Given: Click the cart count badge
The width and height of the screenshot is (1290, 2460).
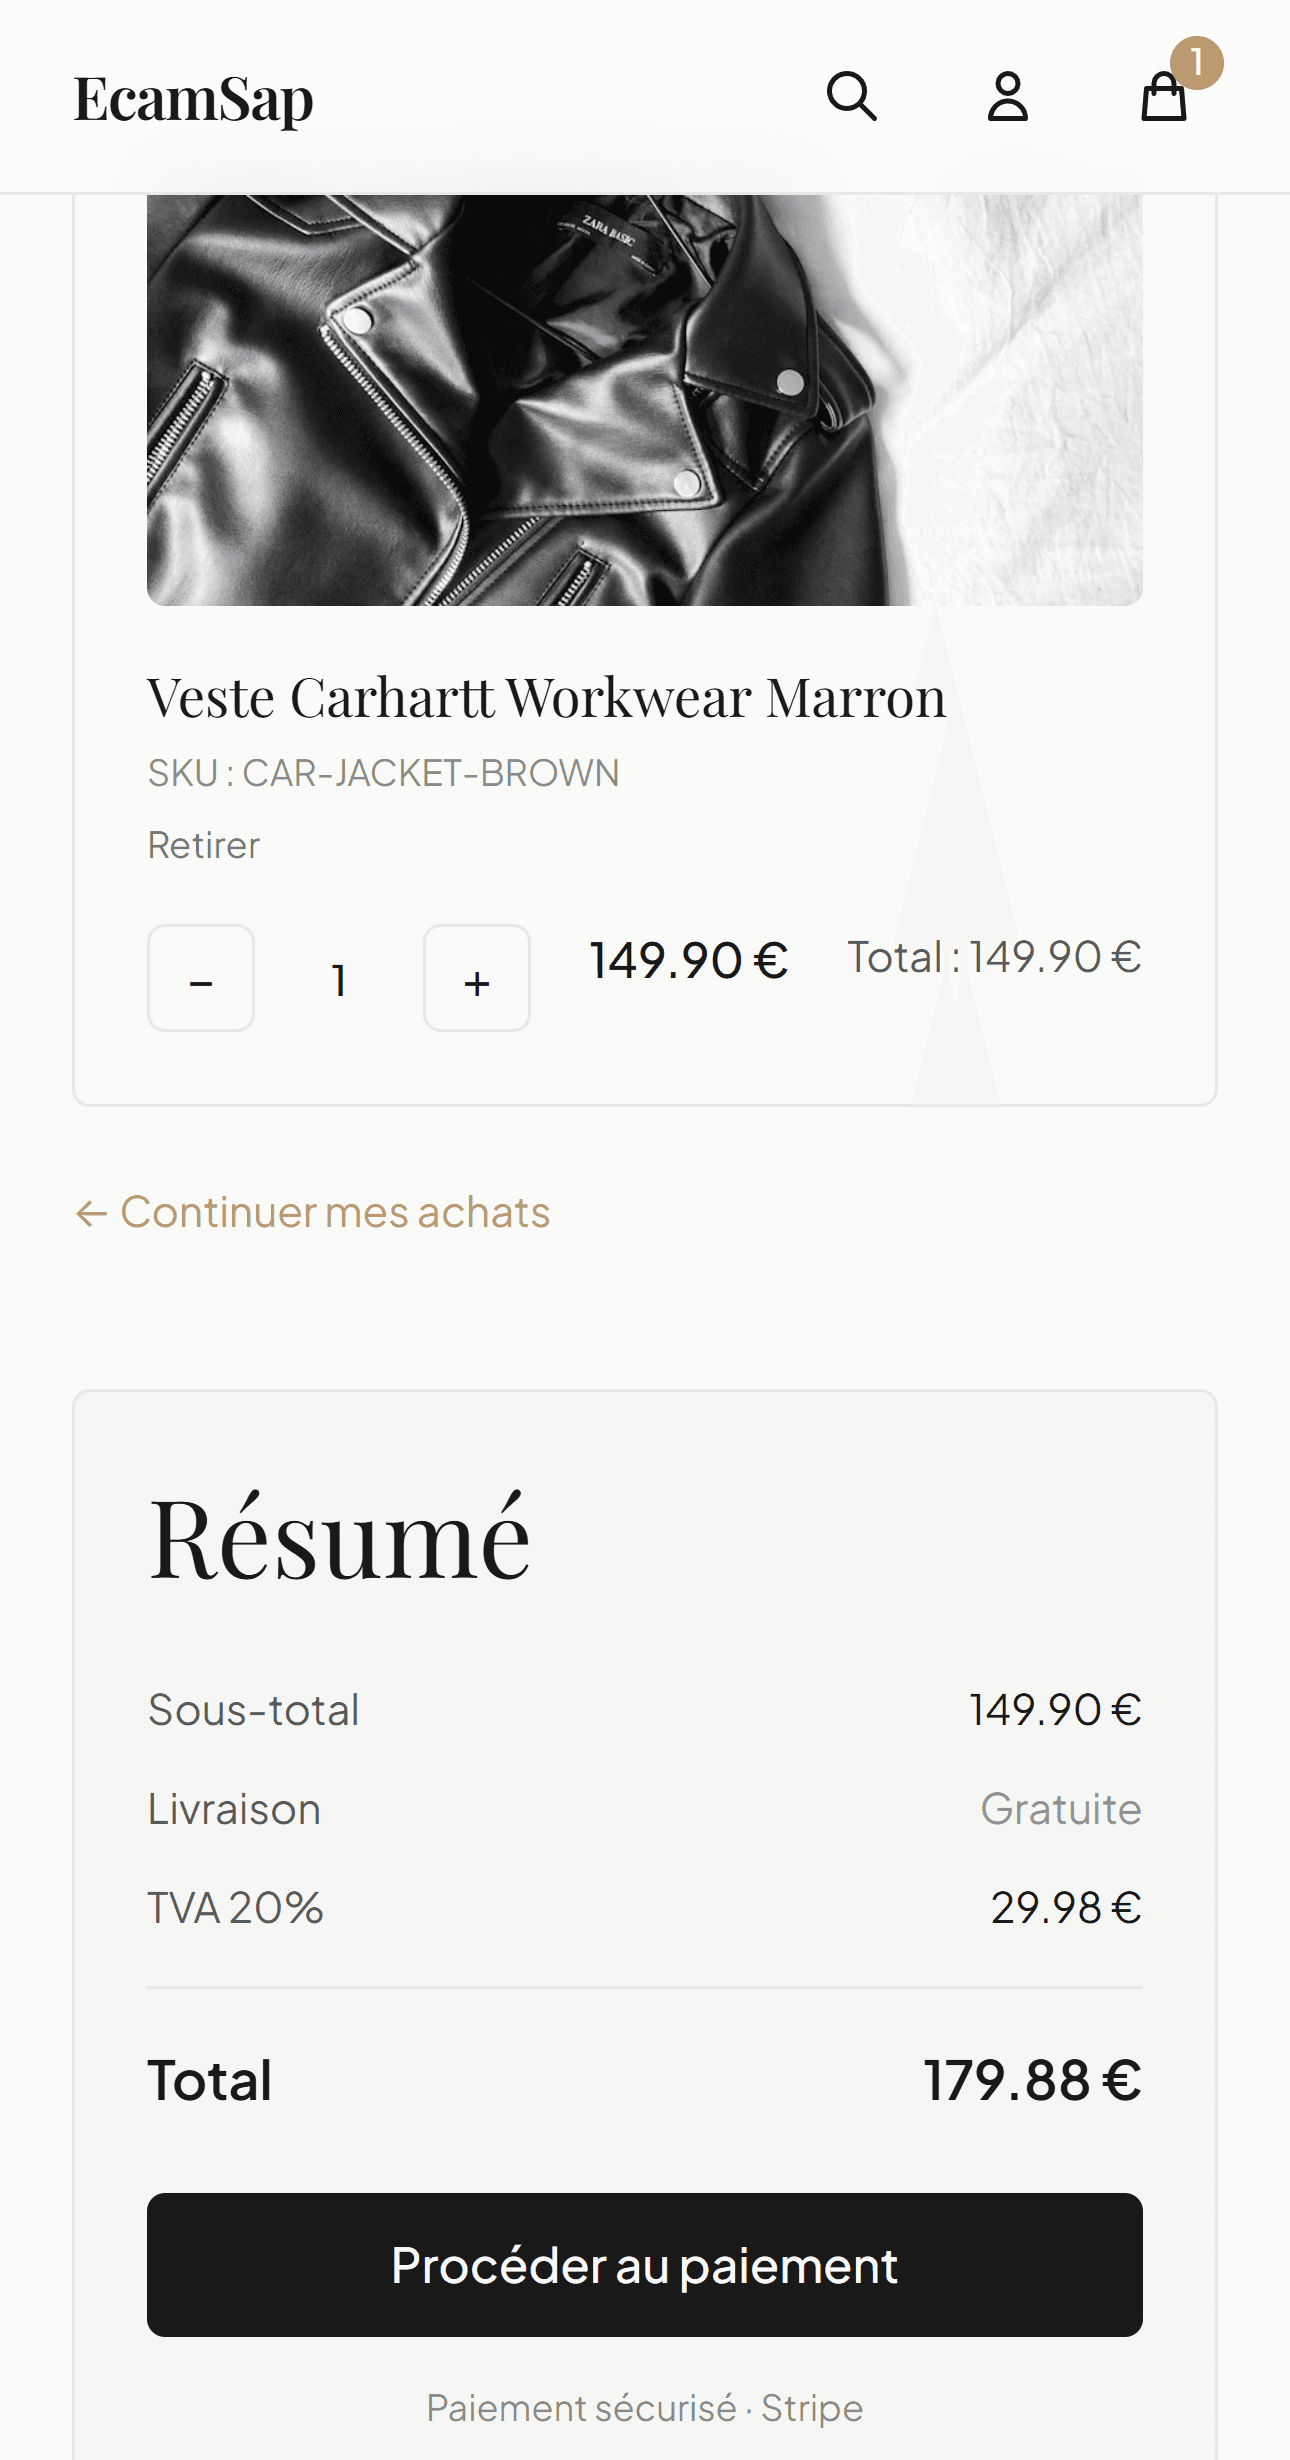Looking at the screenshot, I should coord(1196,63).
